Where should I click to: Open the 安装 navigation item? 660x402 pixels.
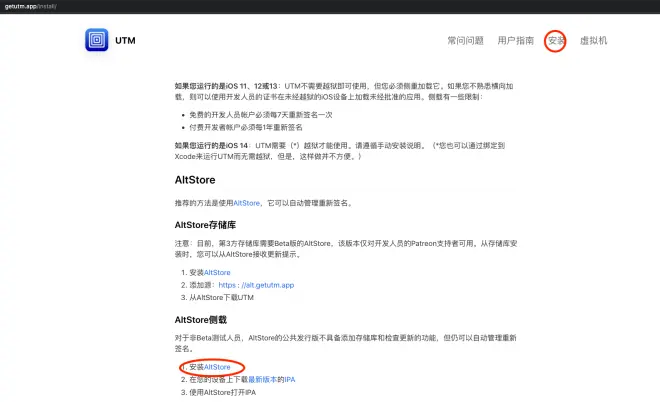[x=556, y=40]
